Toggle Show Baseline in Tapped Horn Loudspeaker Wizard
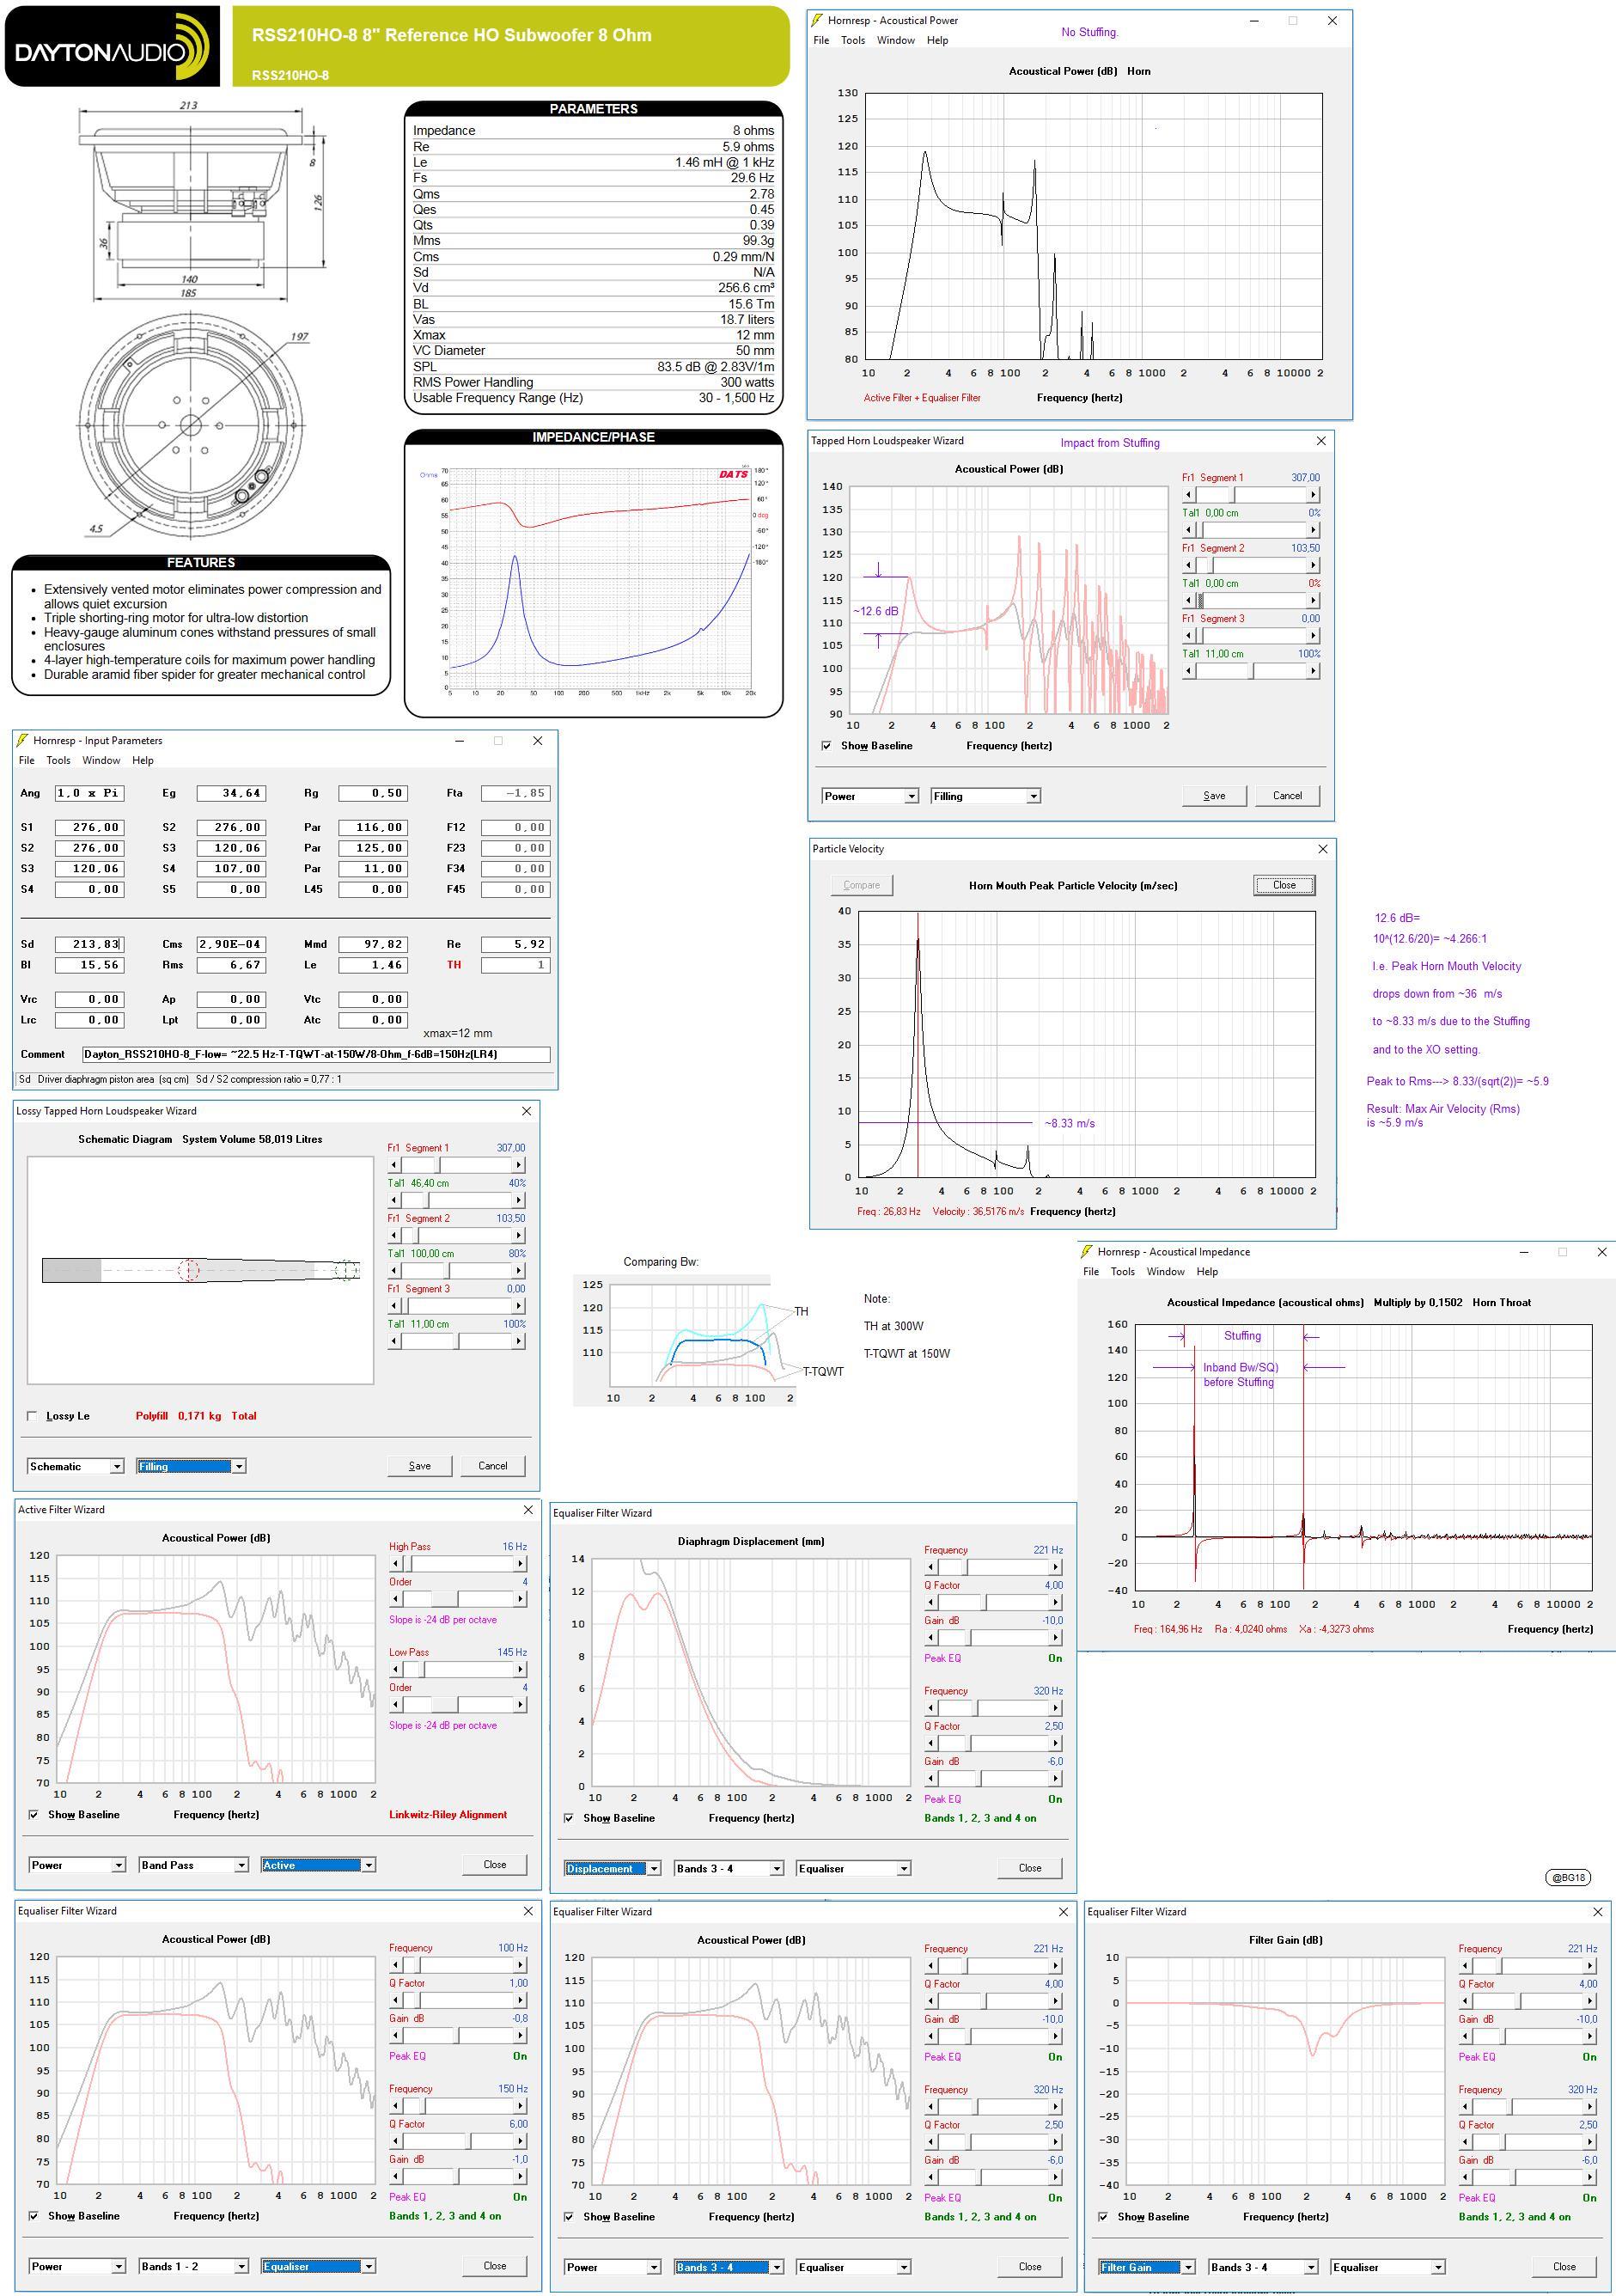1616x2296 pixels. [826, 746]
